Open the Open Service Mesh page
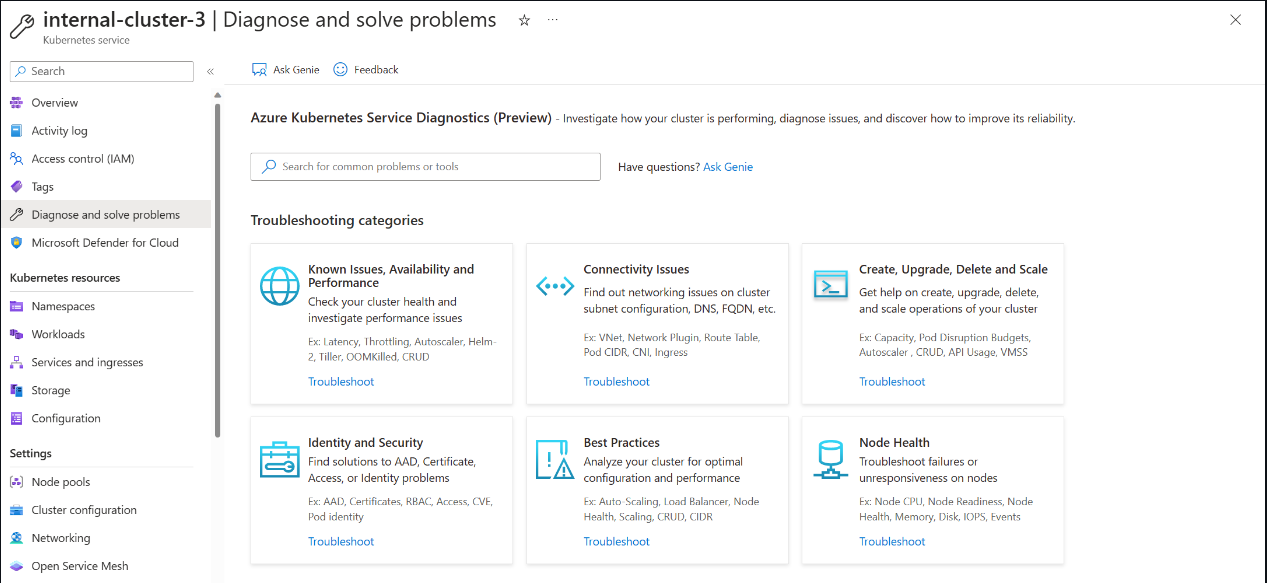The width and height of the screenshot is (1267, 583). click(80, 566)
